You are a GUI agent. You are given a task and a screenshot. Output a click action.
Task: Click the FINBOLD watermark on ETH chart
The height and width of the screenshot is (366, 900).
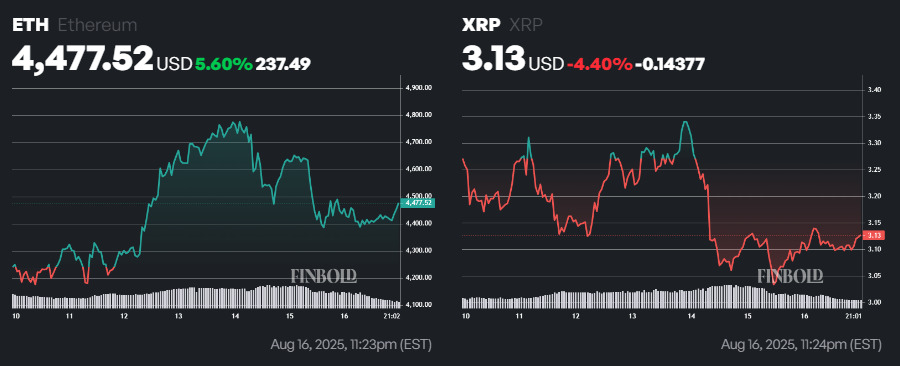coord(324,276)
